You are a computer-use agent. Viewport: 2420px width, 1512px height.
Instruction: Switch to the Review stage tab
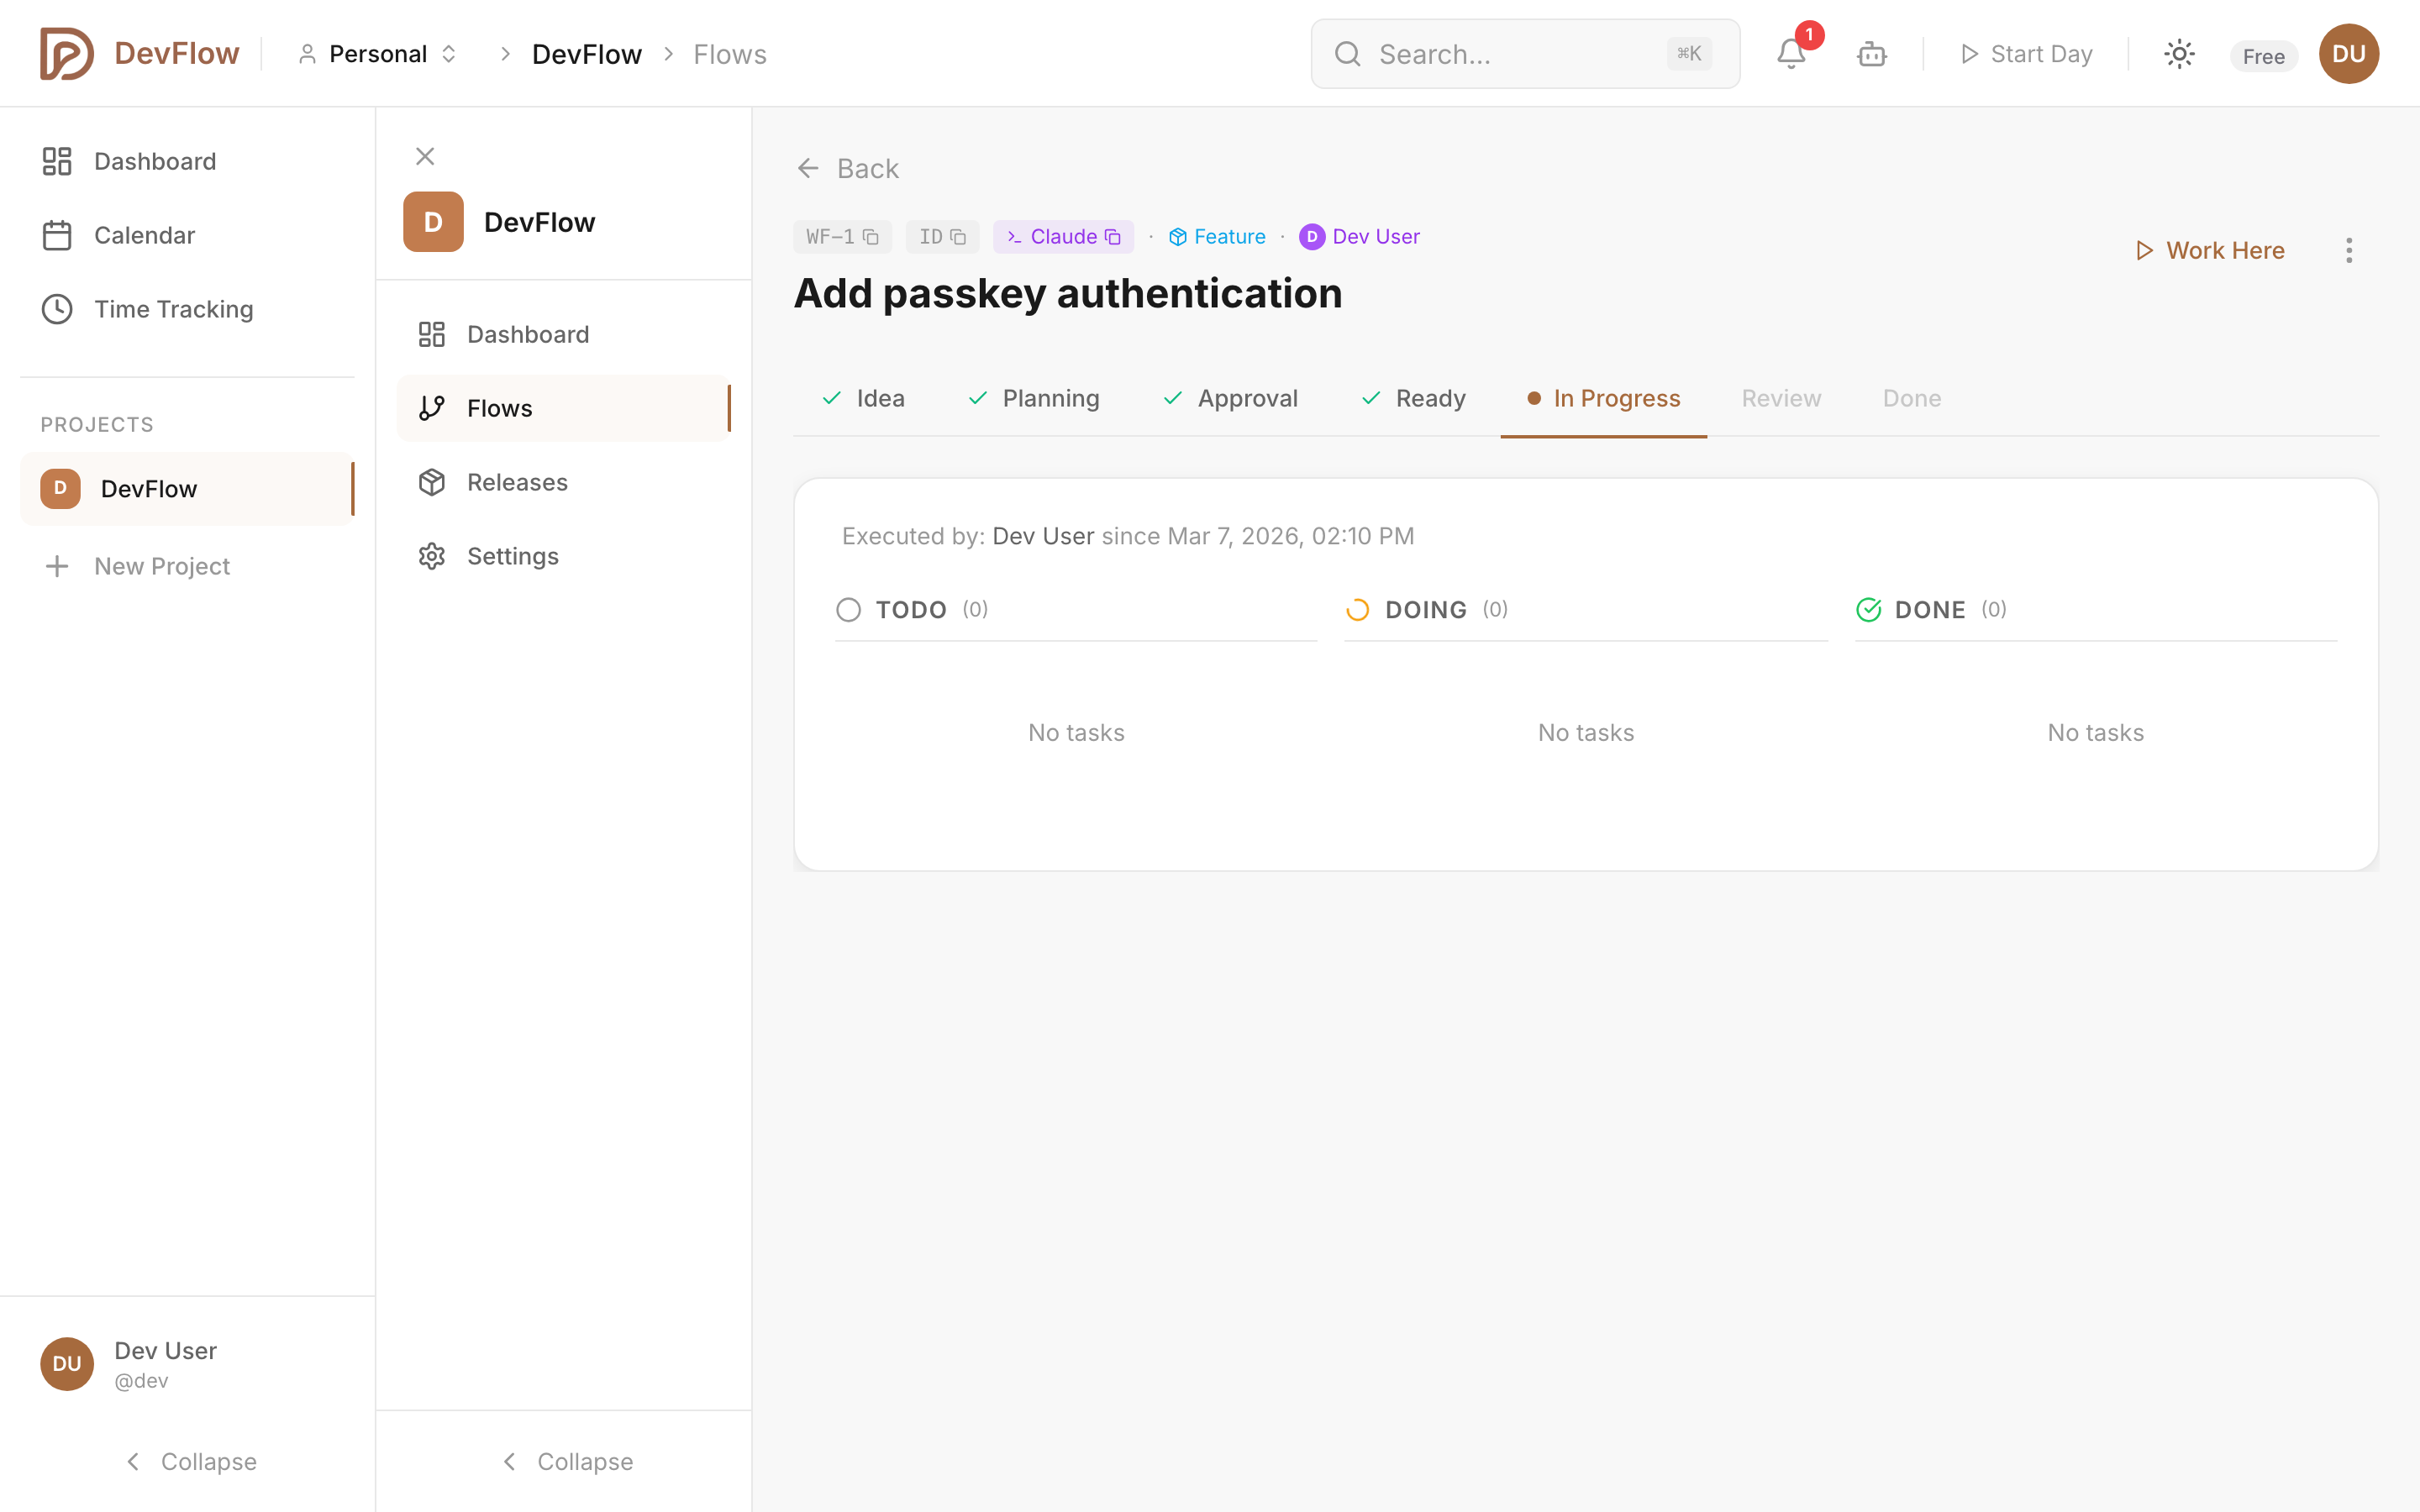[x=1780, y=398]
